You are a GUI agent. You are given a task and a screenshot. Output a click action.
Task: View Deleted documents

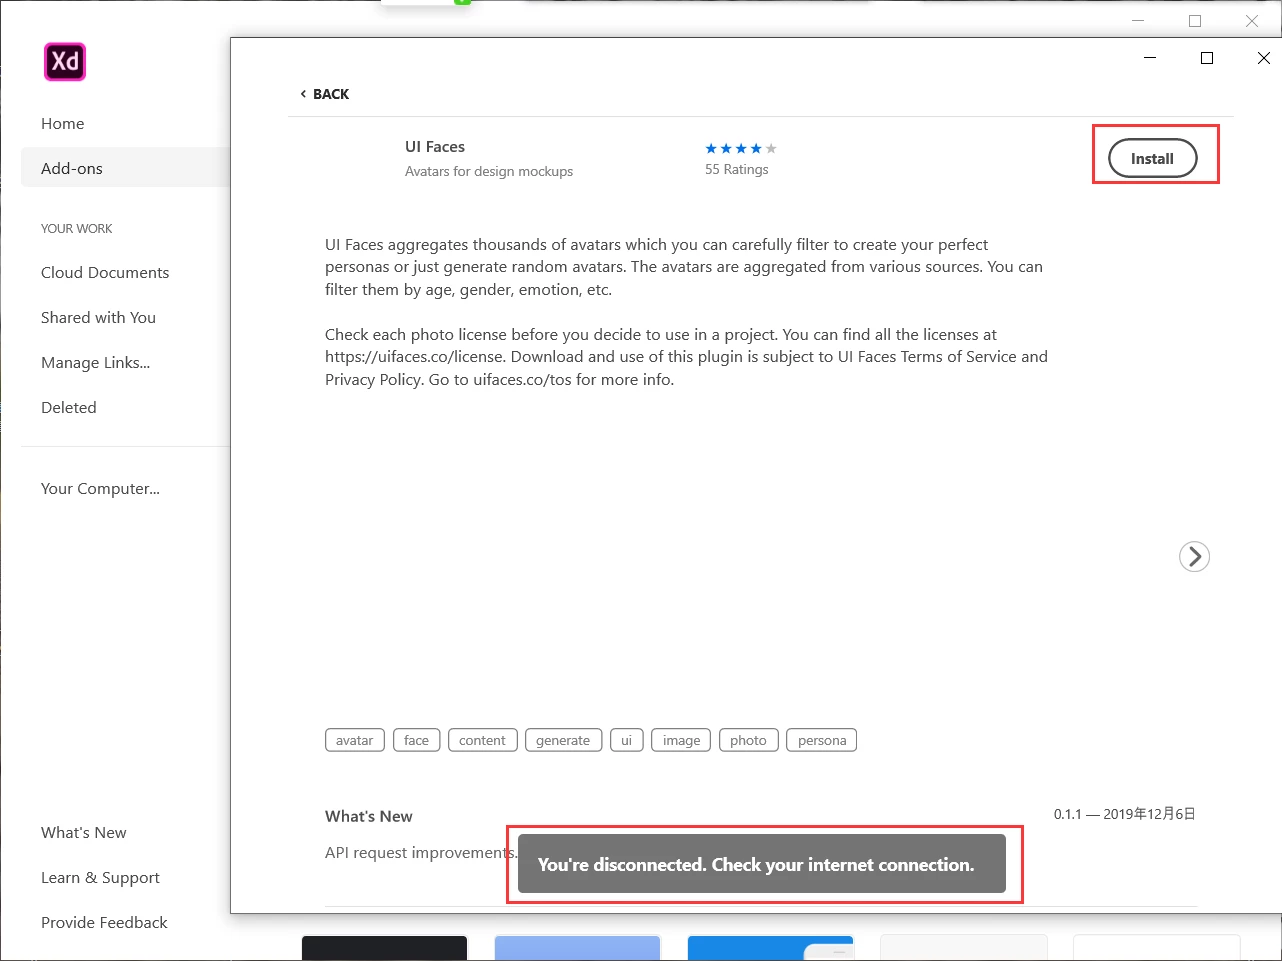click(69, 407)
